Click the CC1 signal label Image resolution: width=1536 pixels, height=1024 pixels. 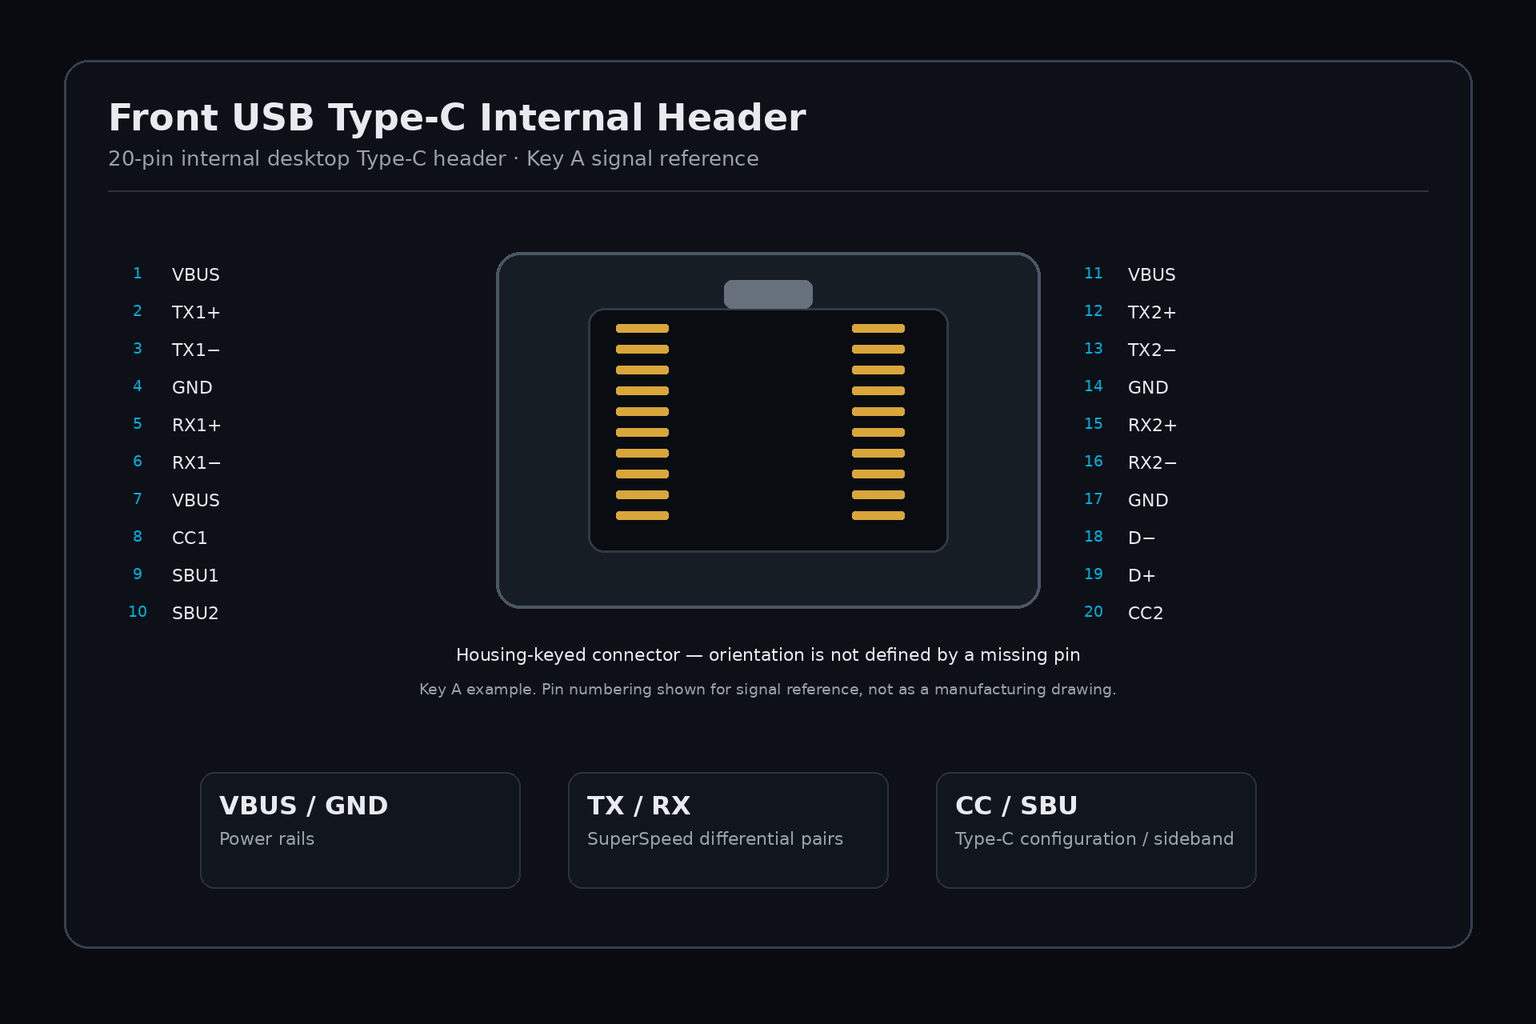tap(190, 538)
